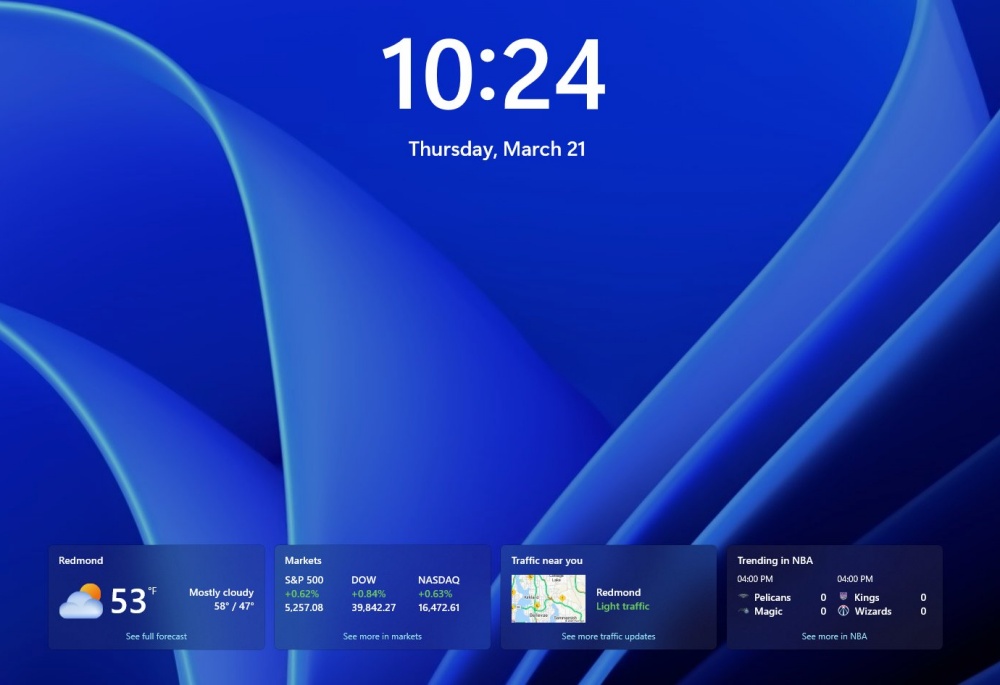Select the NASDAQ index label
Screen dimensions: 1000x685
click(439, 580)
